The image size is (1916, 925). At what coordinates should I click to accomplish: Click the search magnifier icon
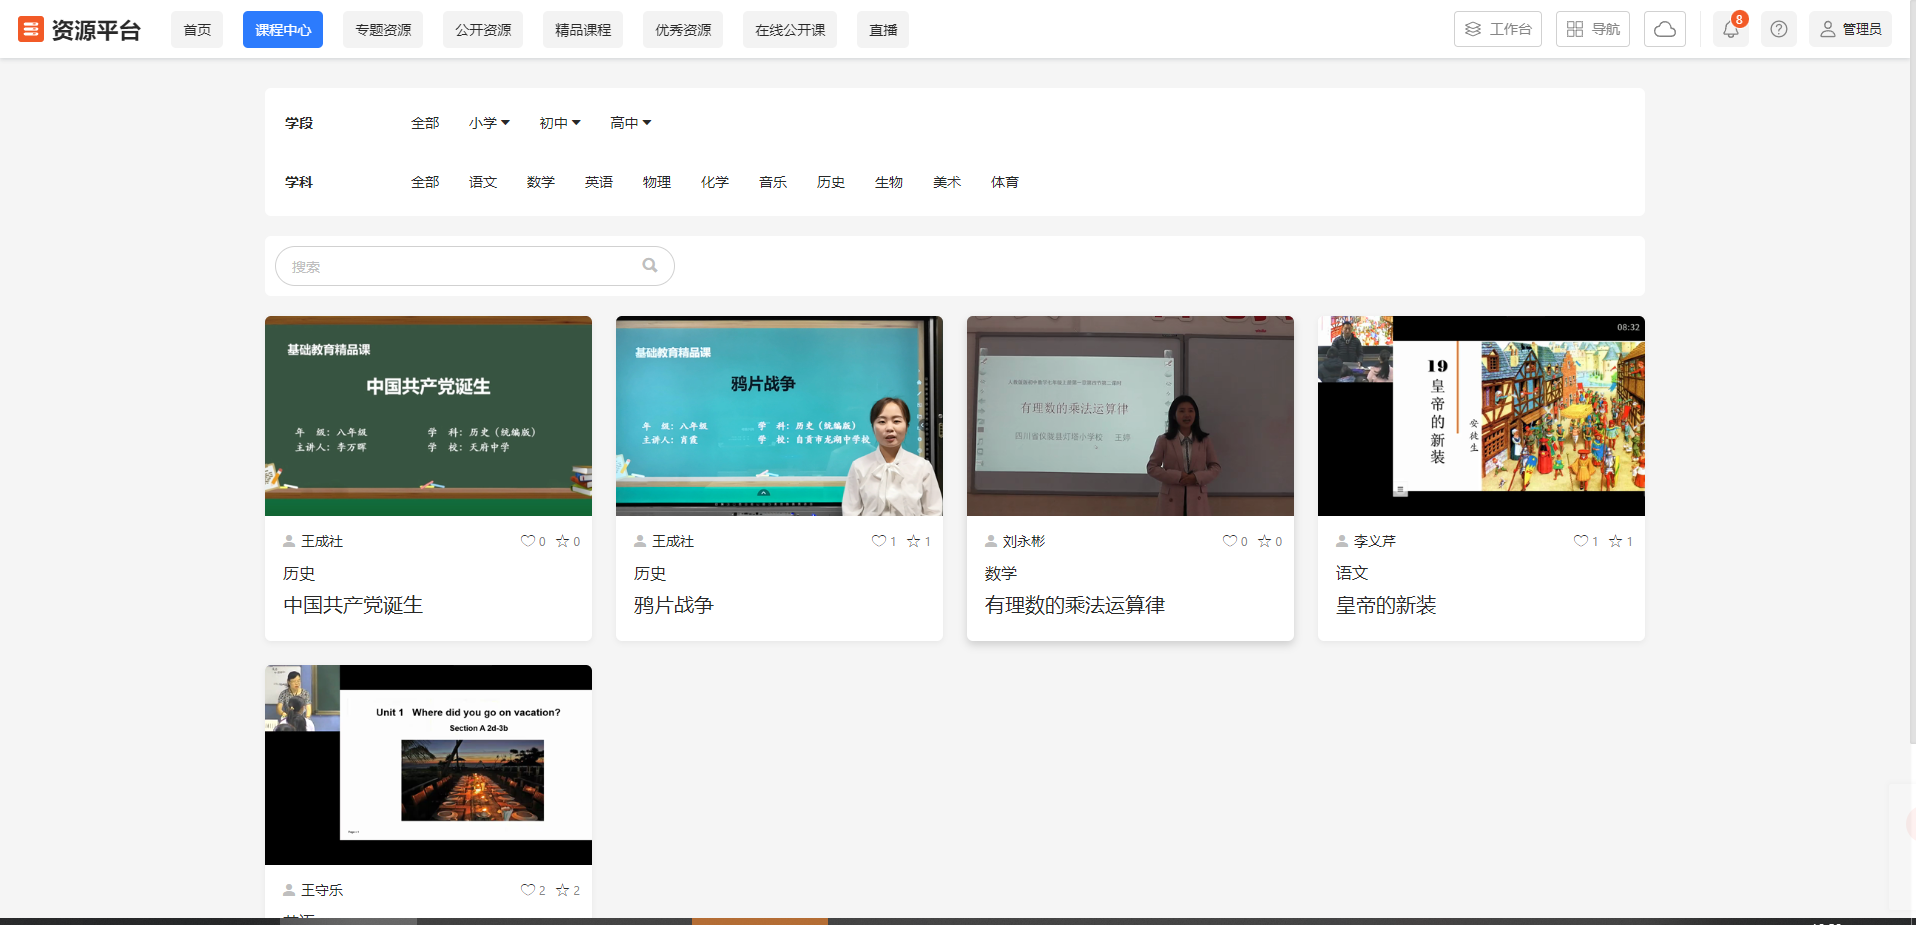(650, 266)
